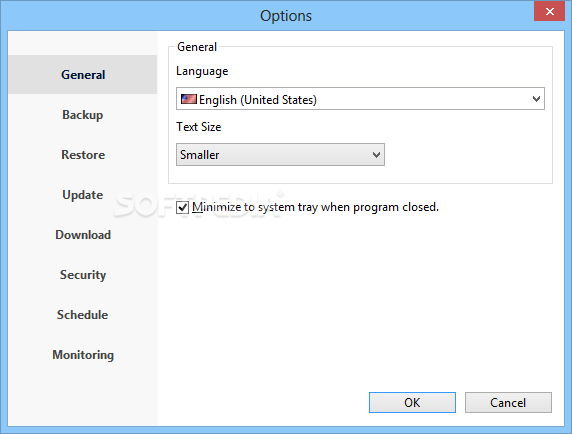Screen dimensions: 572x434
Task: Select the Update tab
Action: pyautogui.click(x=83, y=195)
